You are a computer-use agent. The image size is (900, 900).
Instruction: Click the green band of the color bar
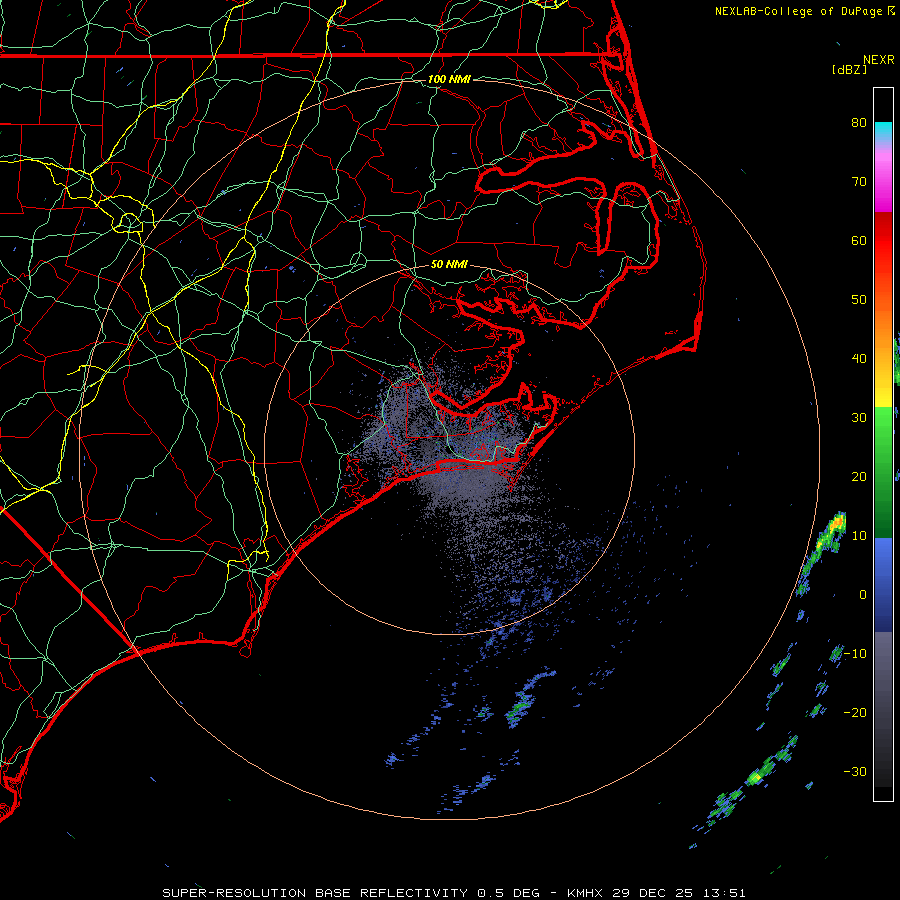[x=883, y=472]
